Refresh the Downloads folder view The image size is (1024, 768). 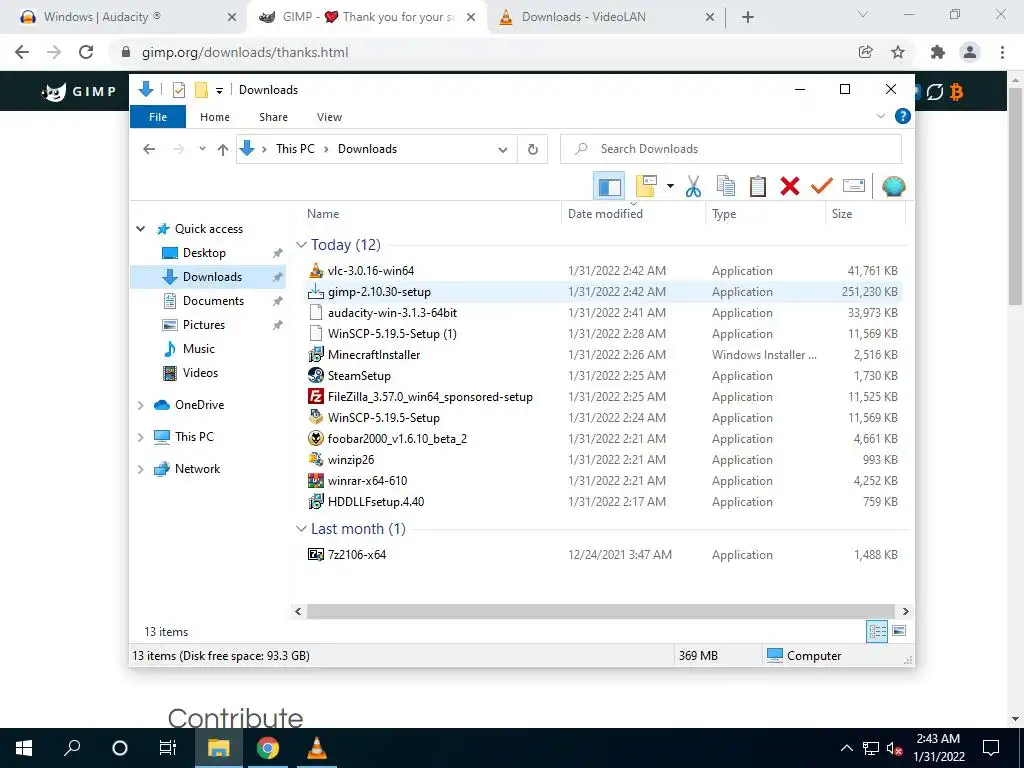click(x=533, y=150)
